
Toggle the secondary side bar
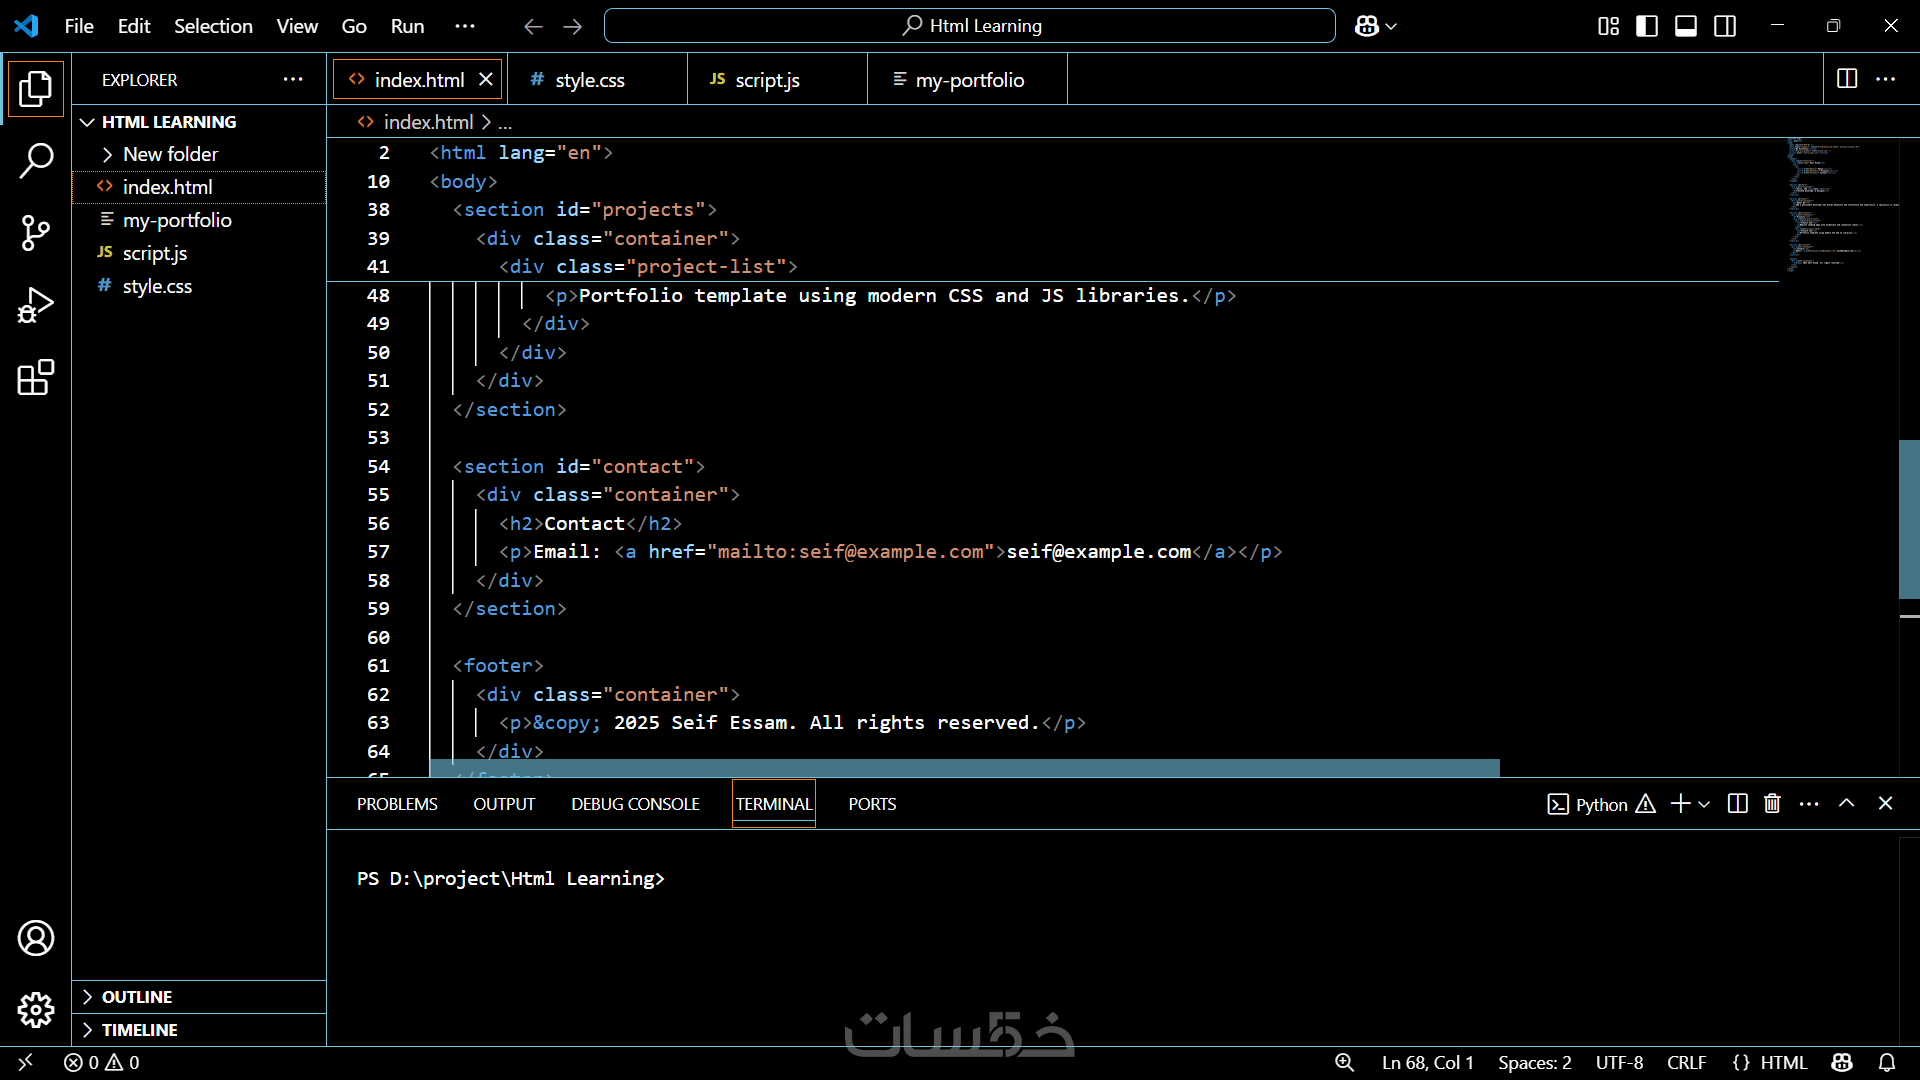pos(1725,26)
